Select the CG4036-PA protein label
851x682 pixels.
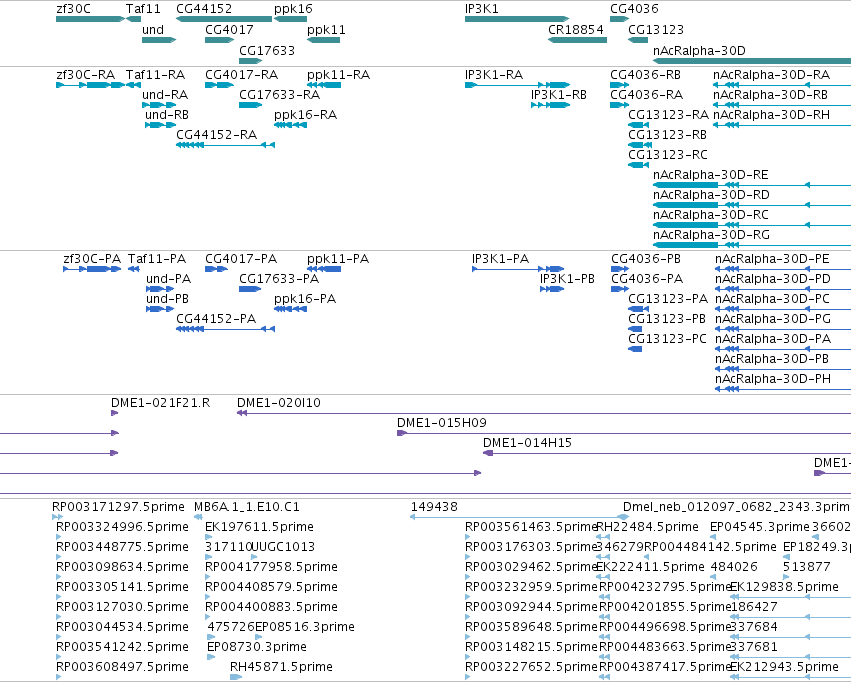[x=647, y=279]
